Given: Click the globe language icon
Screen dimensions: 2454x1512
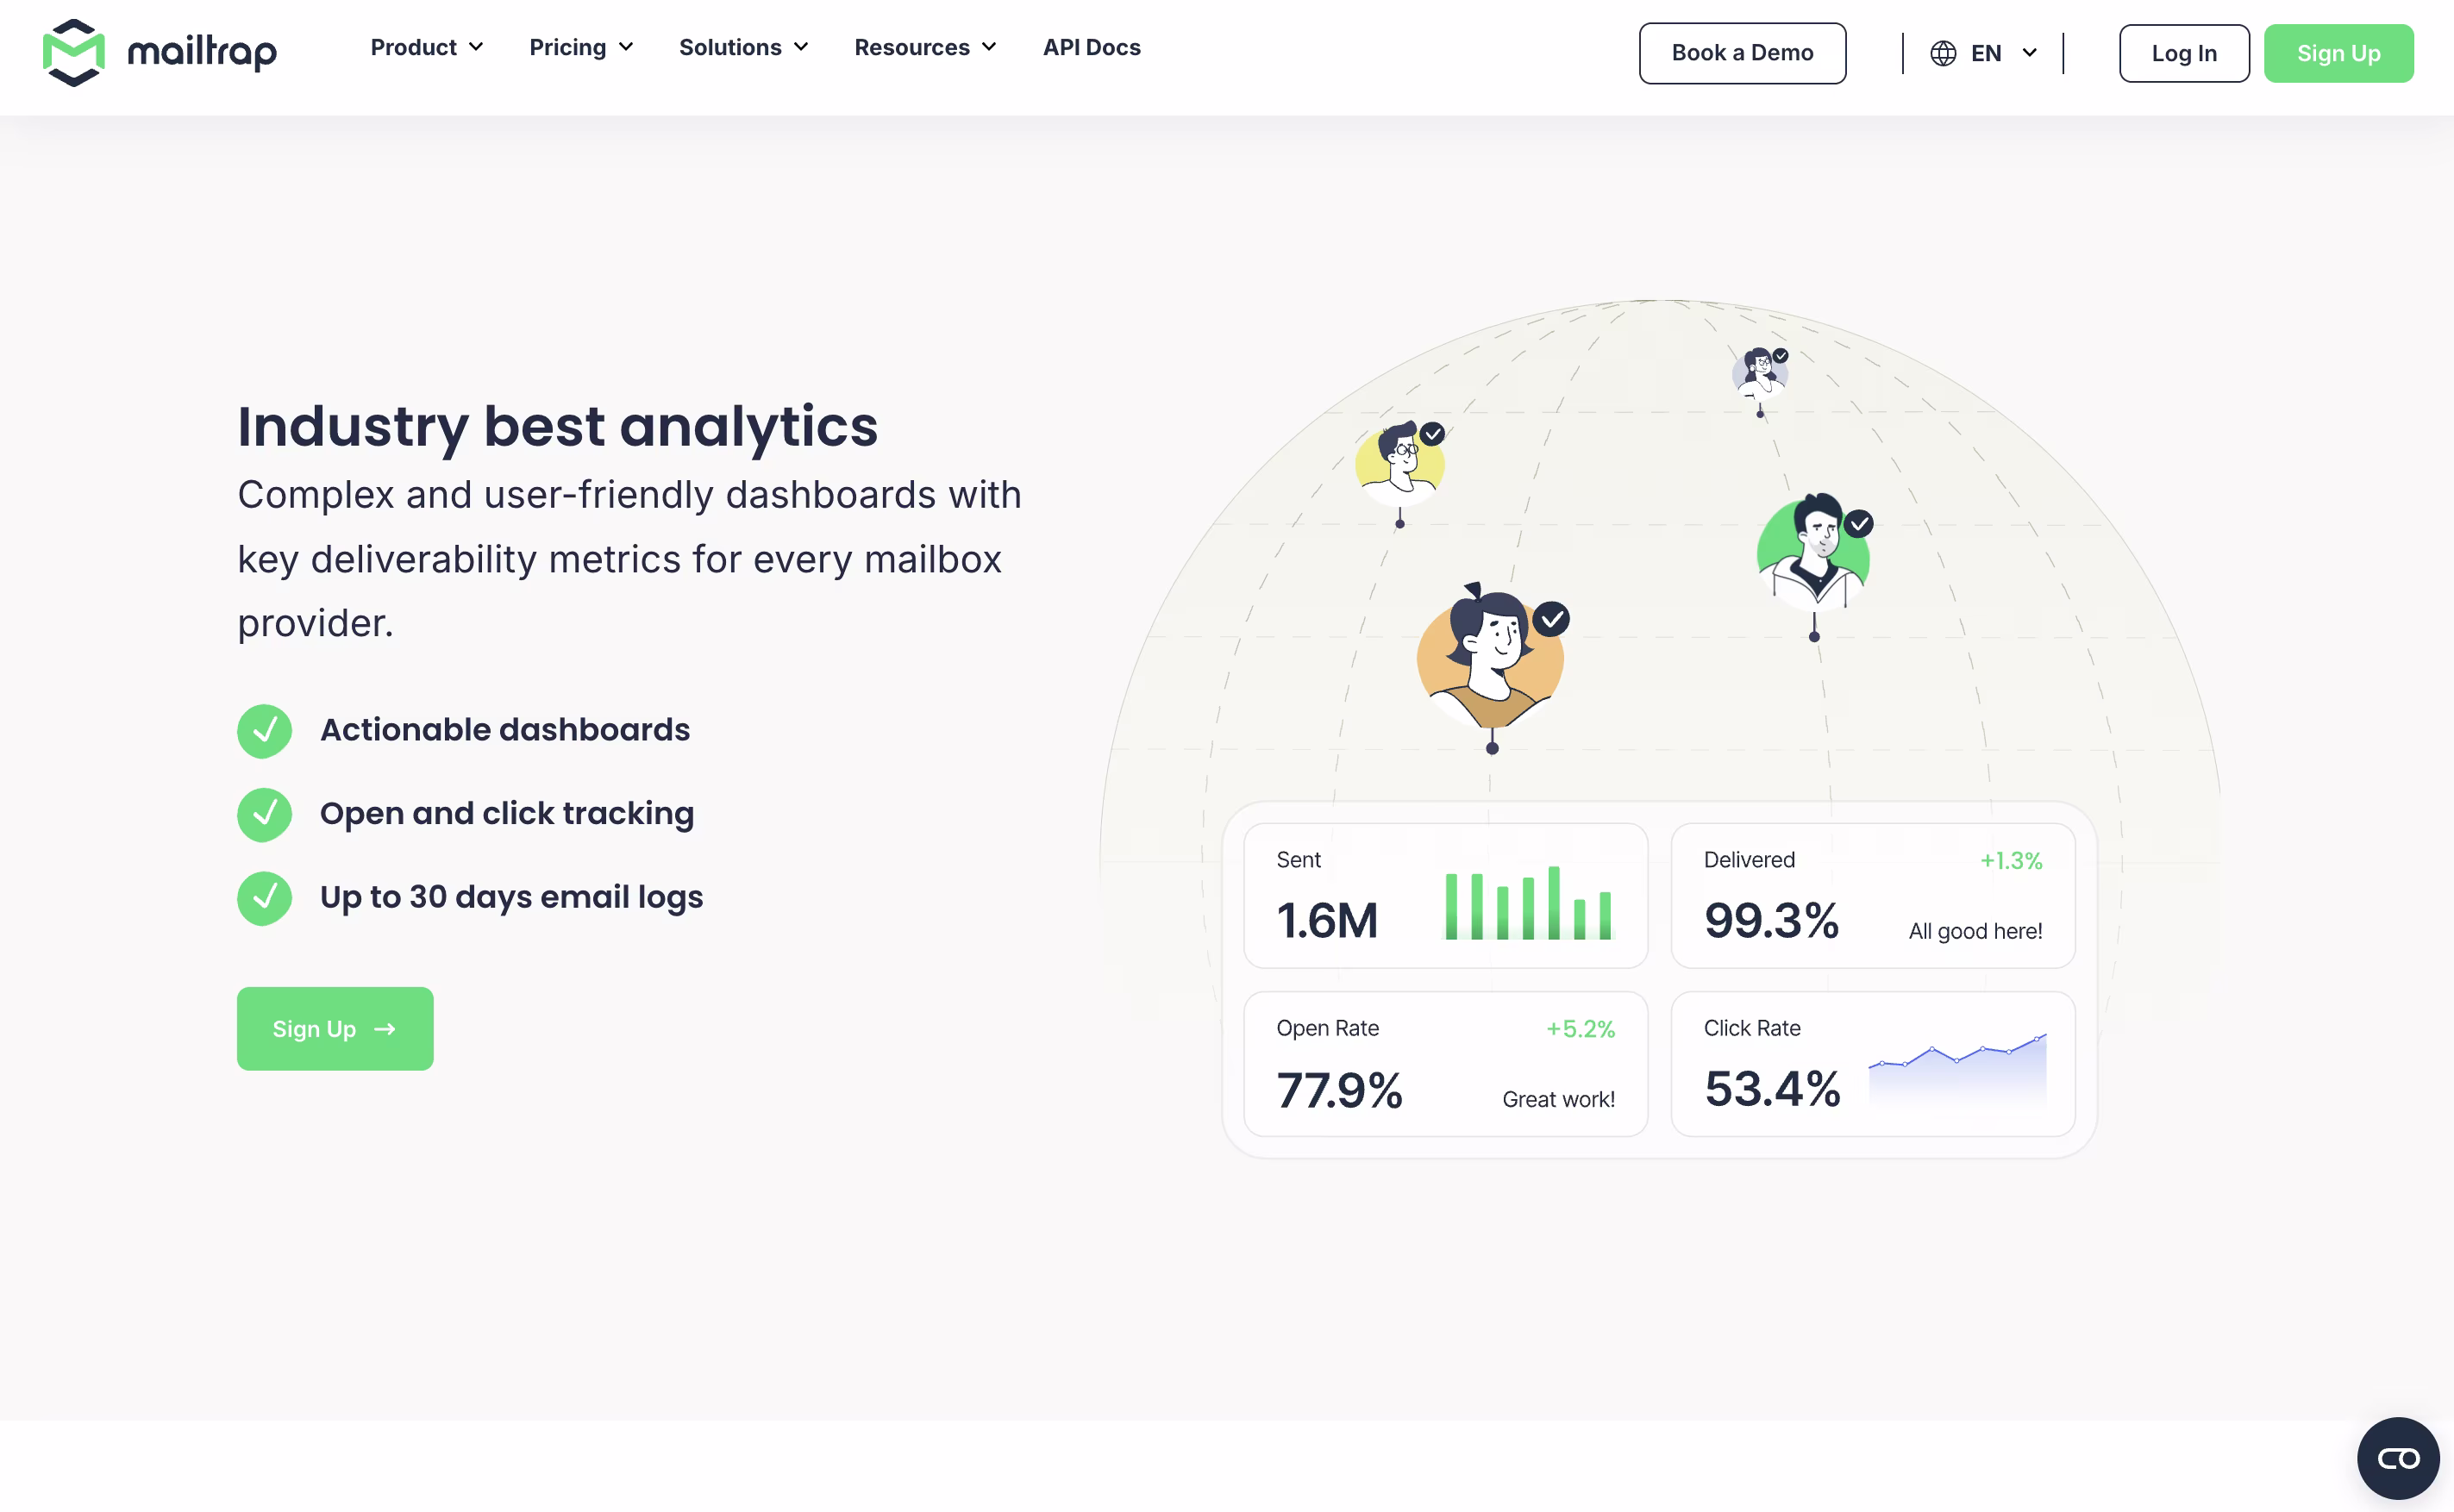Looking at the screenshot, I should [x=1942, y=53].
